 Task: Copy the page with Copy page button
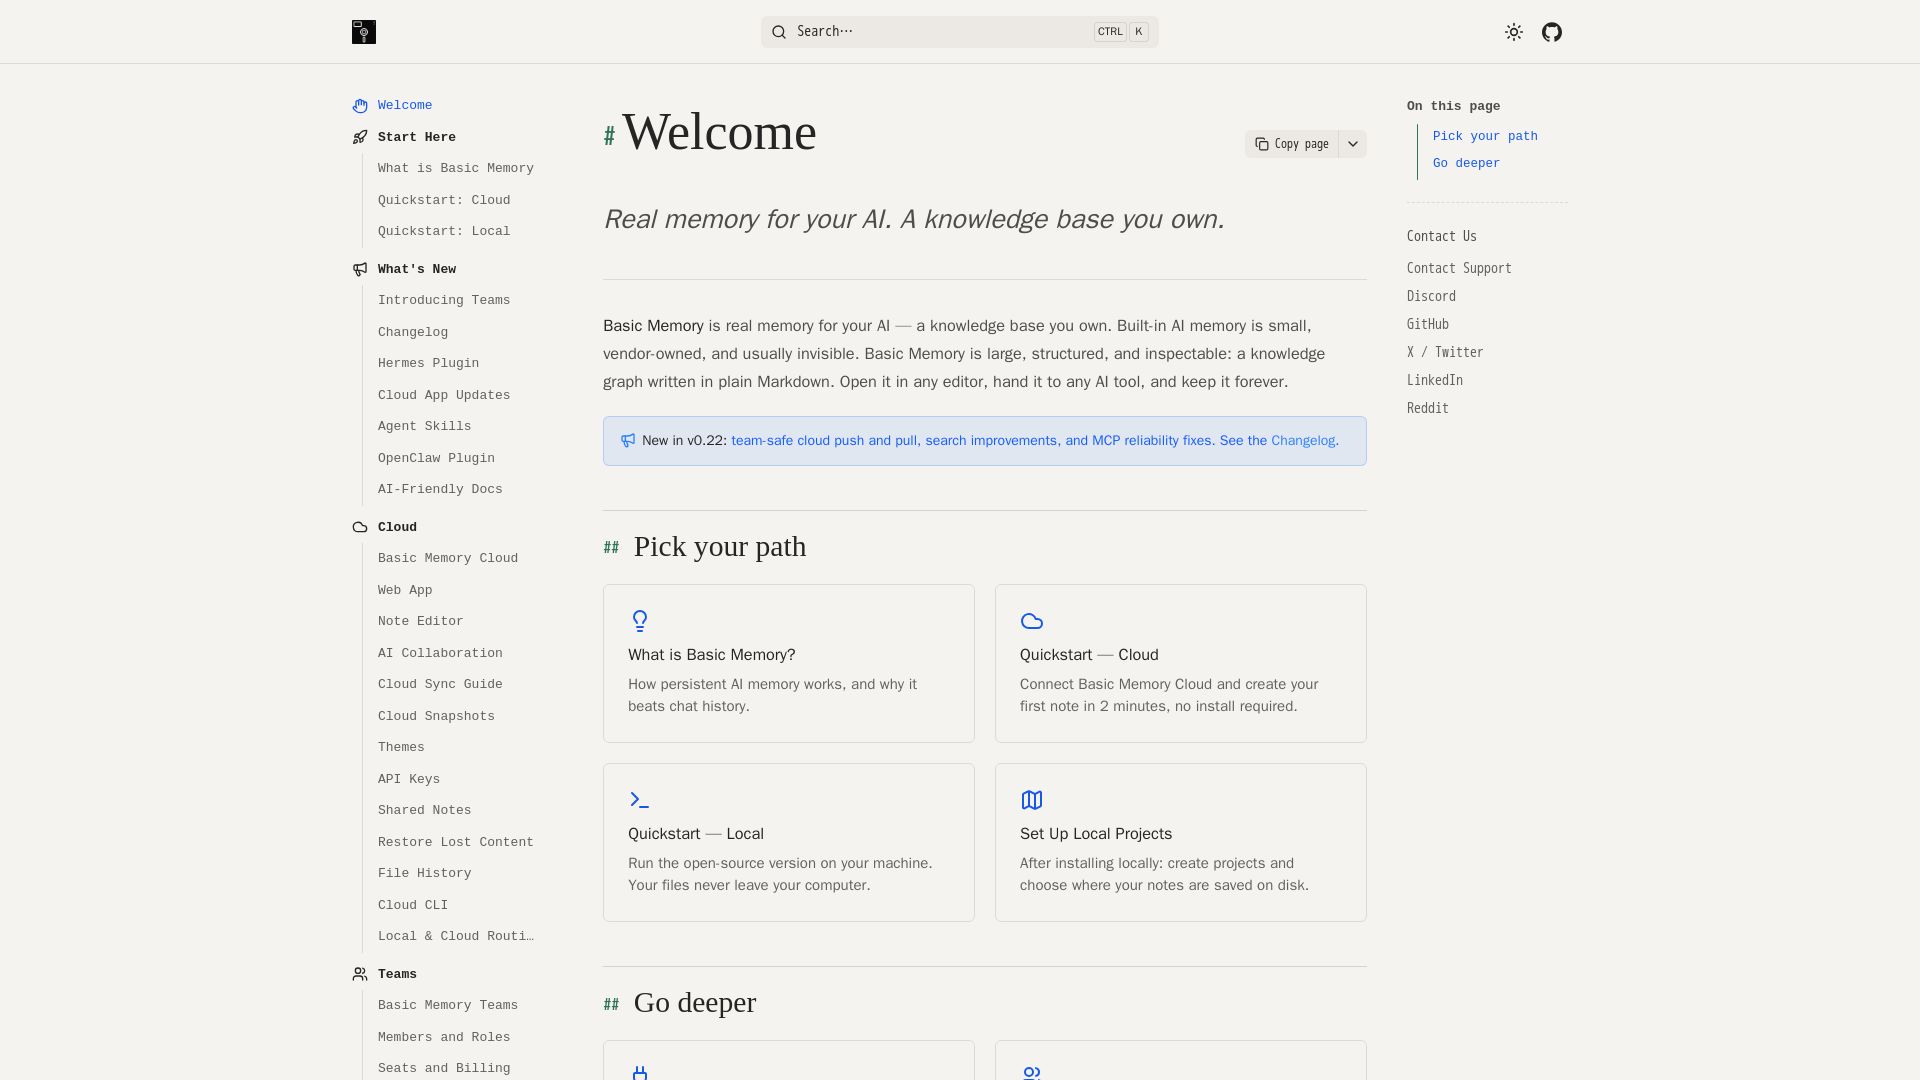point(1292,144)
